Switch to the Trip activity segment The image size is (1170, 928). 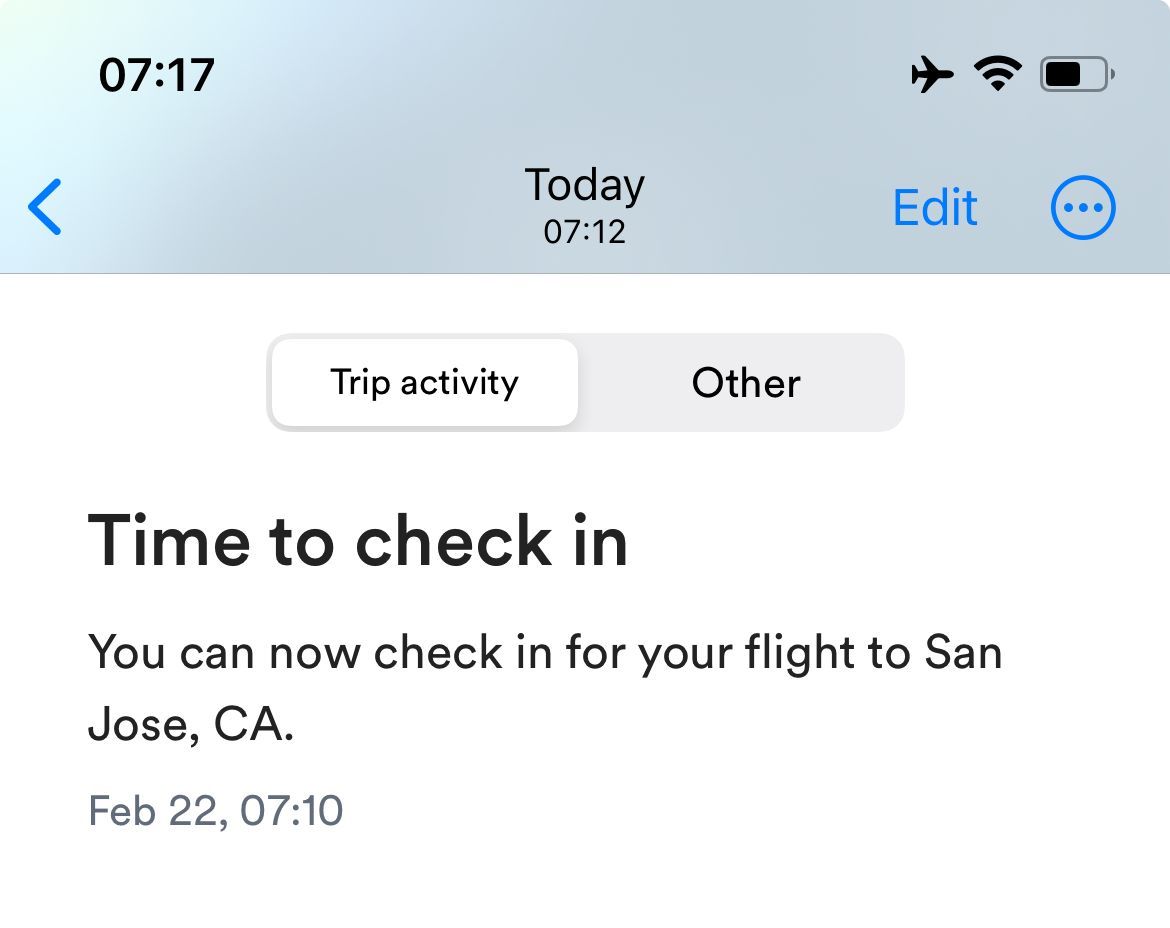[425, 383]
